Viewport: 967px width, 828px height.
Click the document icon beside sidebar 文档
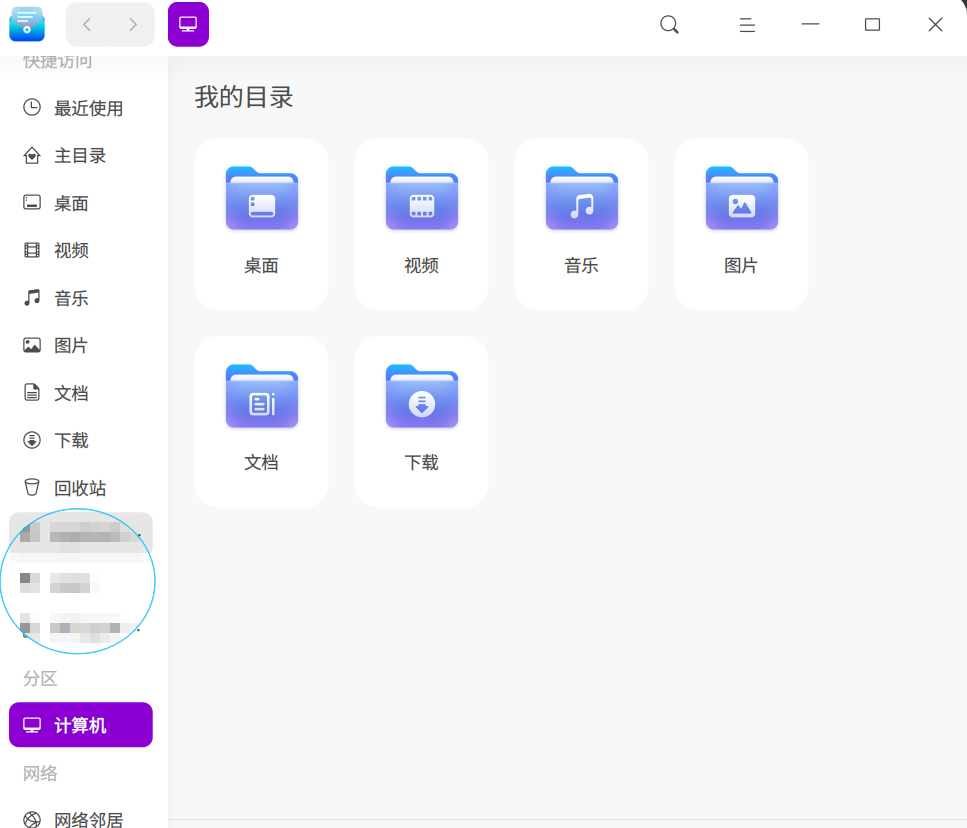point(32,393)
